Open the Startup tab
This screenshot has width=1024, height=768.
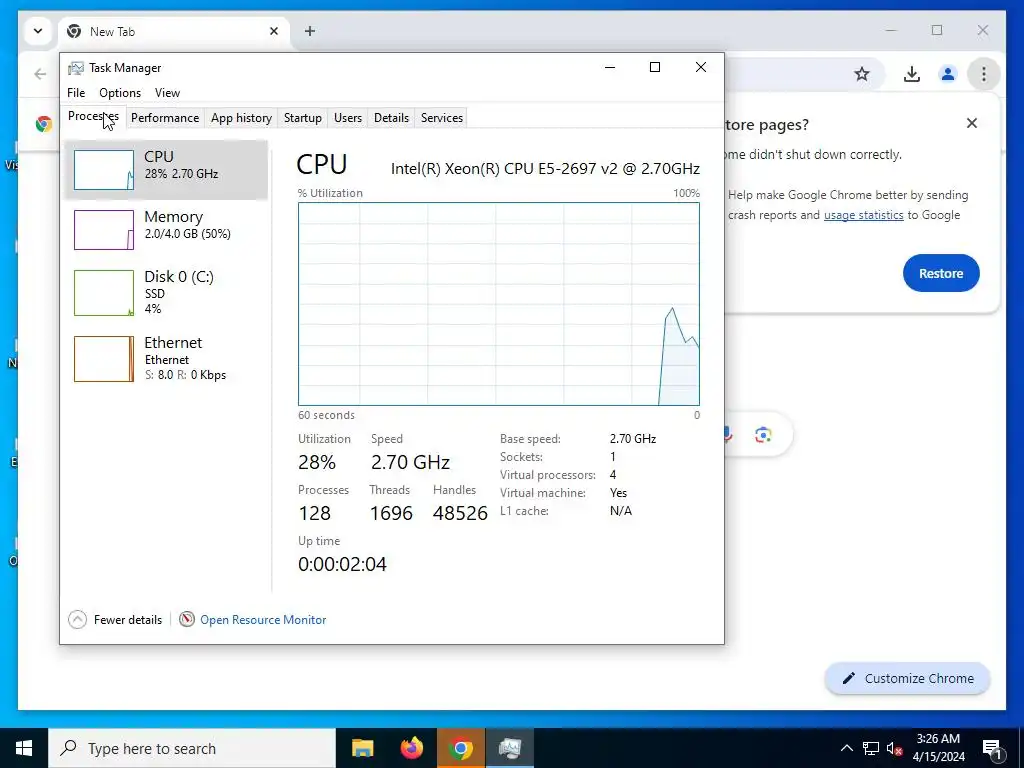[x=302, y=118]
